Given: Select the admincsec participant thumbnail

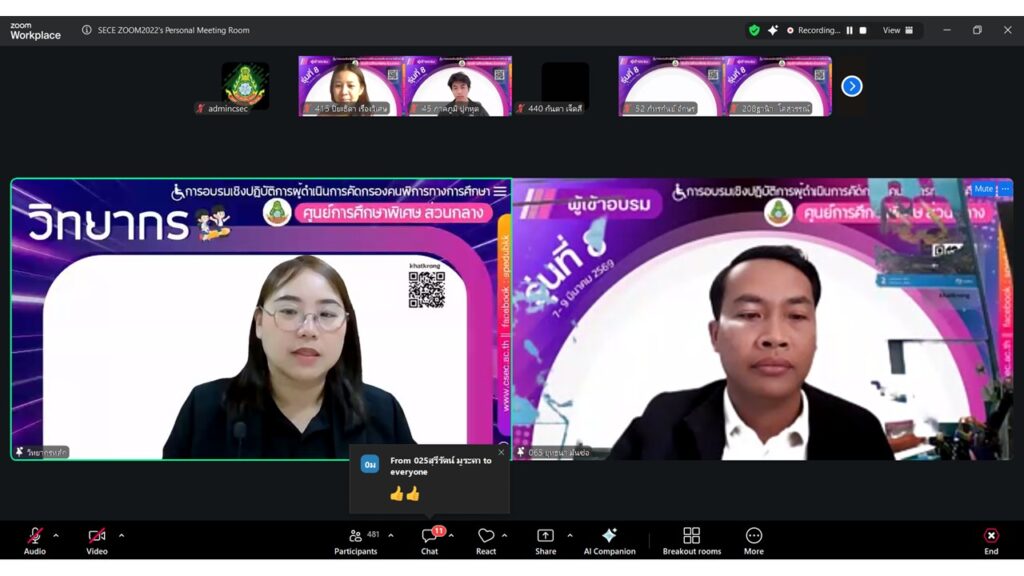Looking at the screenshot, I should (245, 86).
